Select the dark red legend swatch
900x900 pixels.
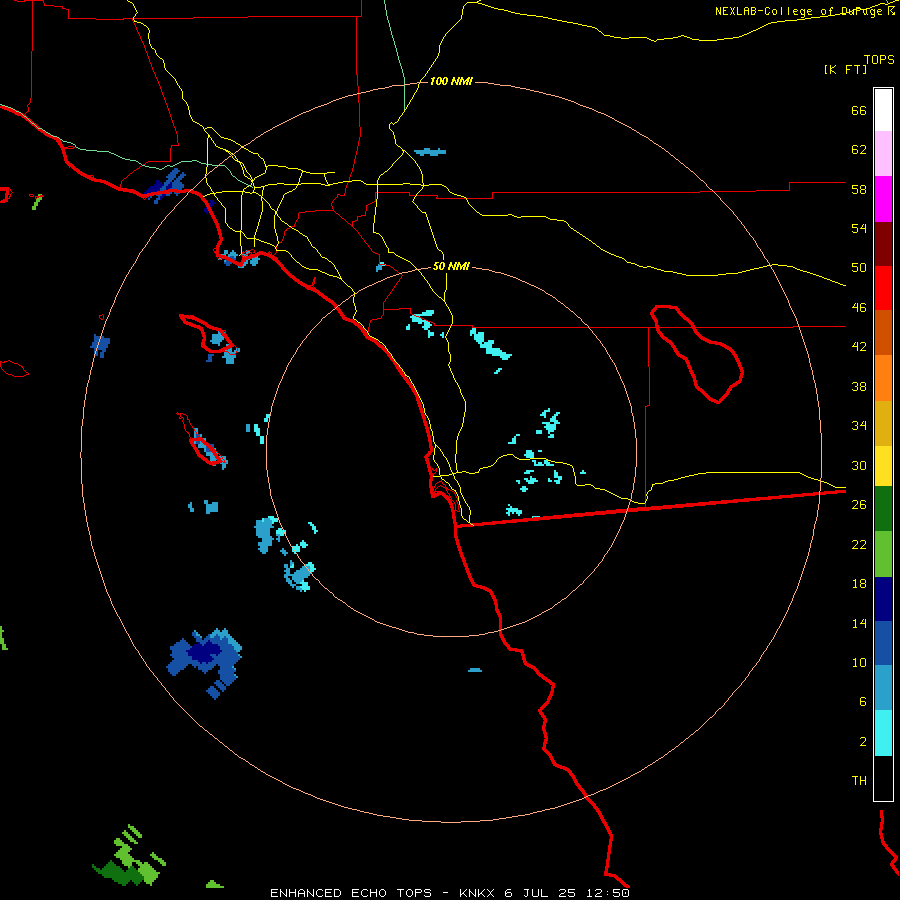[883, 243]
